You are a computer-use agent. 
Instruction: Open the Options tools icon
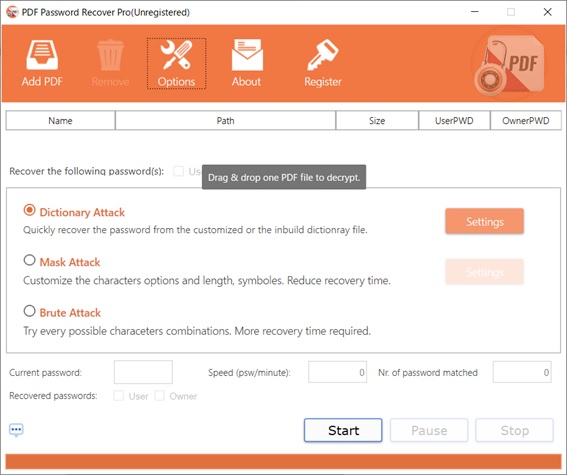pos(176,55)
